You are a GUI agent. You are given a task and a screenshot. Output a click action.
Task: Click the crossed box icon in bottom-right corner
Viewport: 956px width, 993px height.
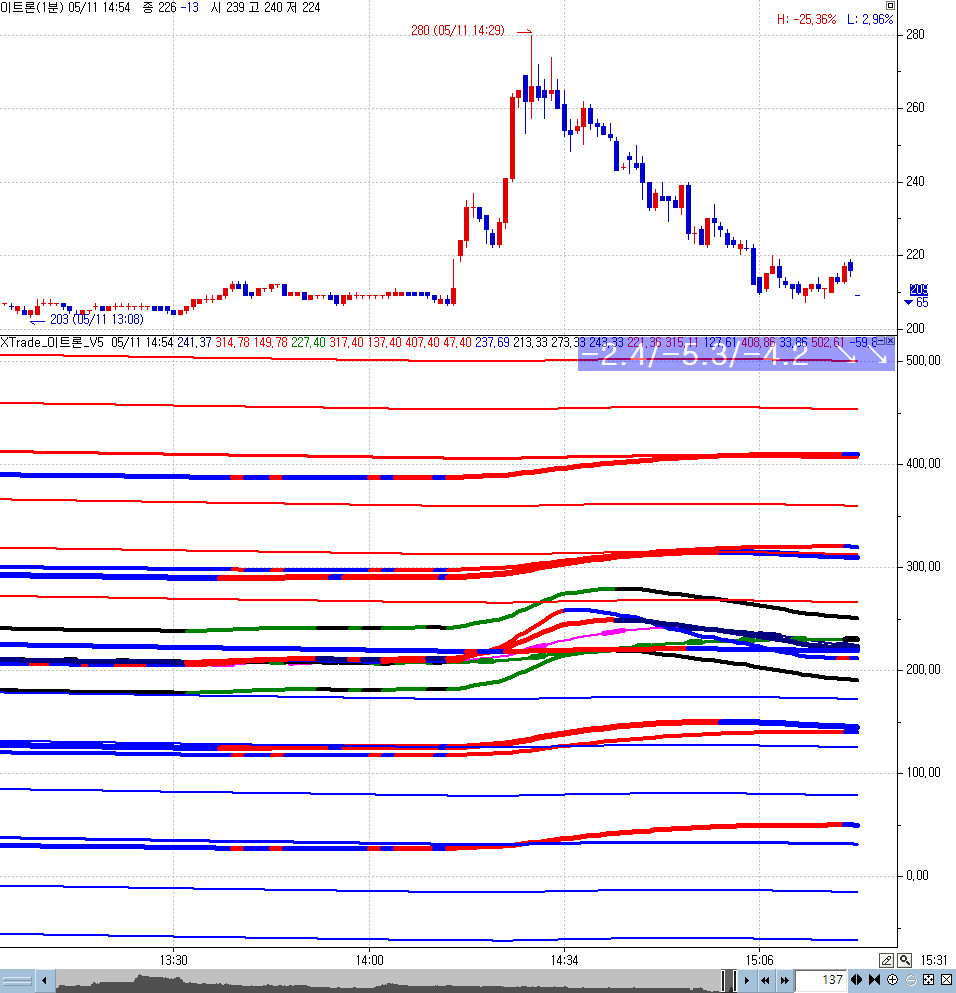[x=946, y=980]
